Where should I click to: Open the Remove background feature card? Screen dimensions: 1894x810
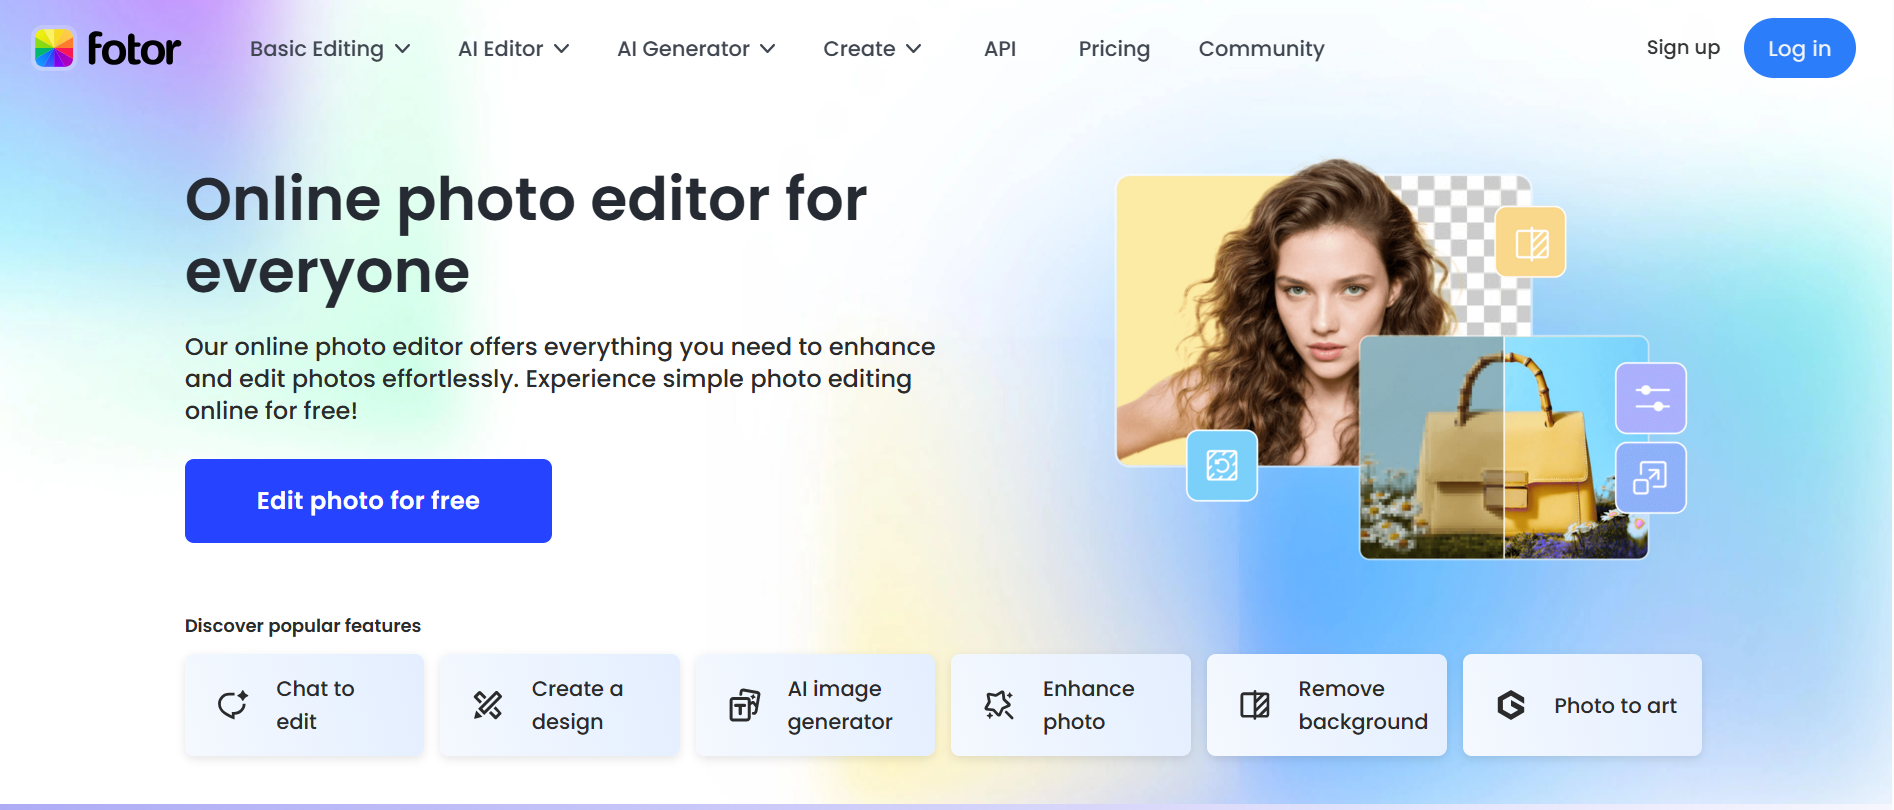[x=1327, y=705]
